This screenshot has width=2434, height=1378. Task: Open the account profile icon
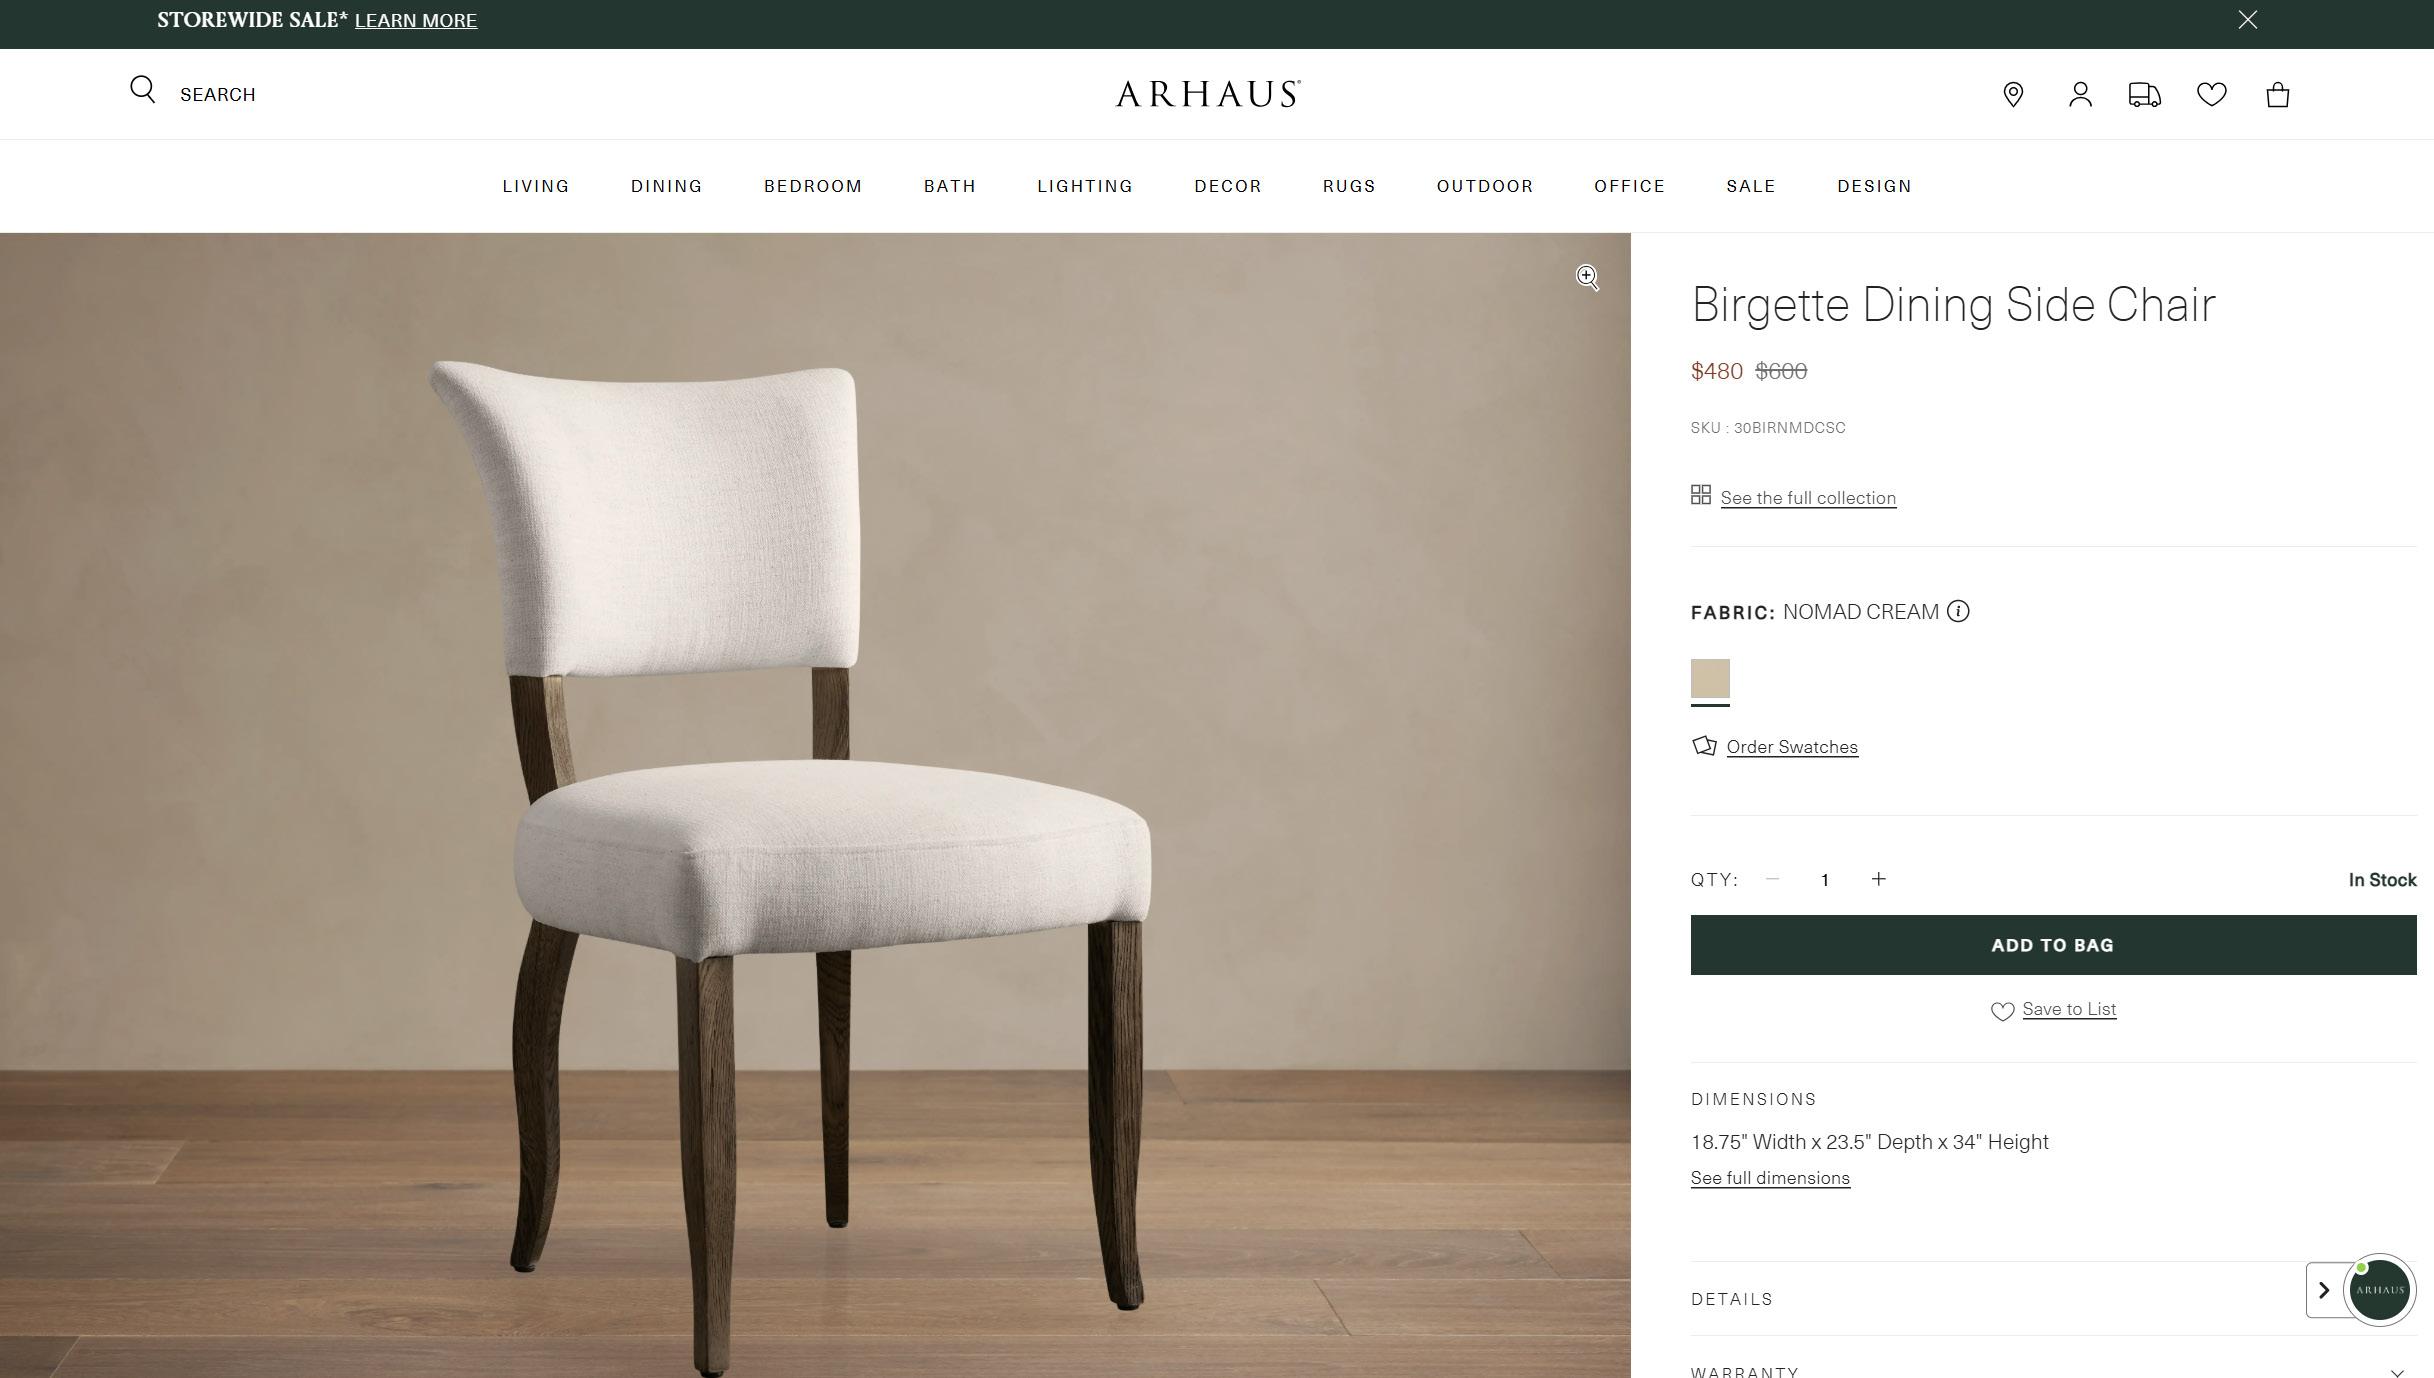click(2080, 95)
